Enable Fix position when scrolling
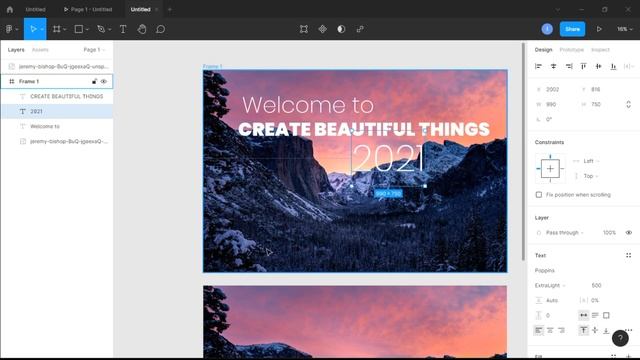Screen dimensions: 640x360 point(539,195)
